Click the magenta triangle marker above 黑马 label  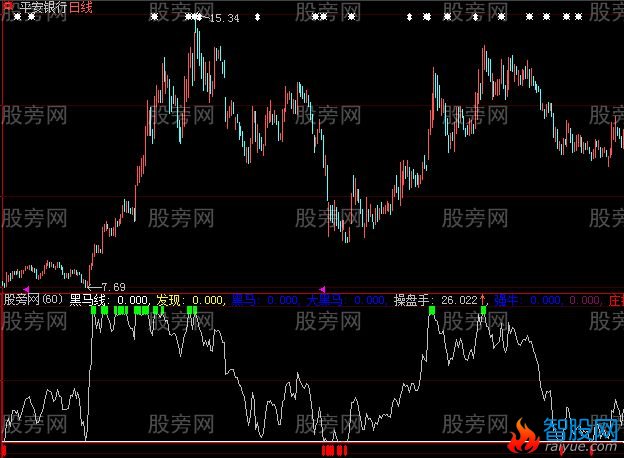(x=322, y=288)
